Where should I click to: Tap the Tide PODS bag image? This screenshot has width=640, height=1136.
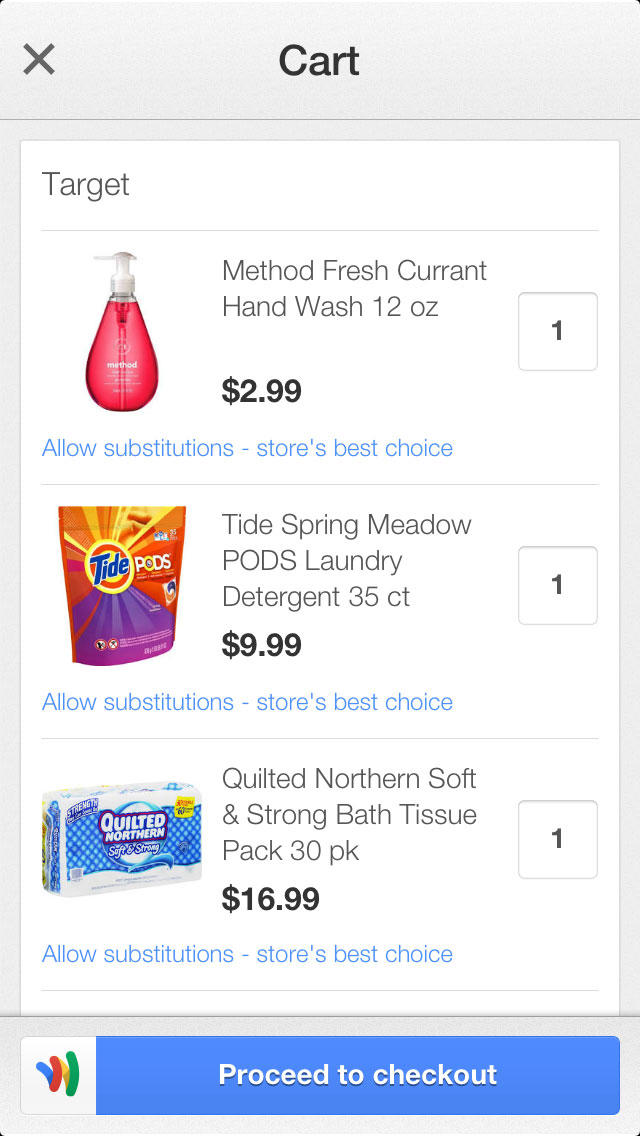click(122, 585)
